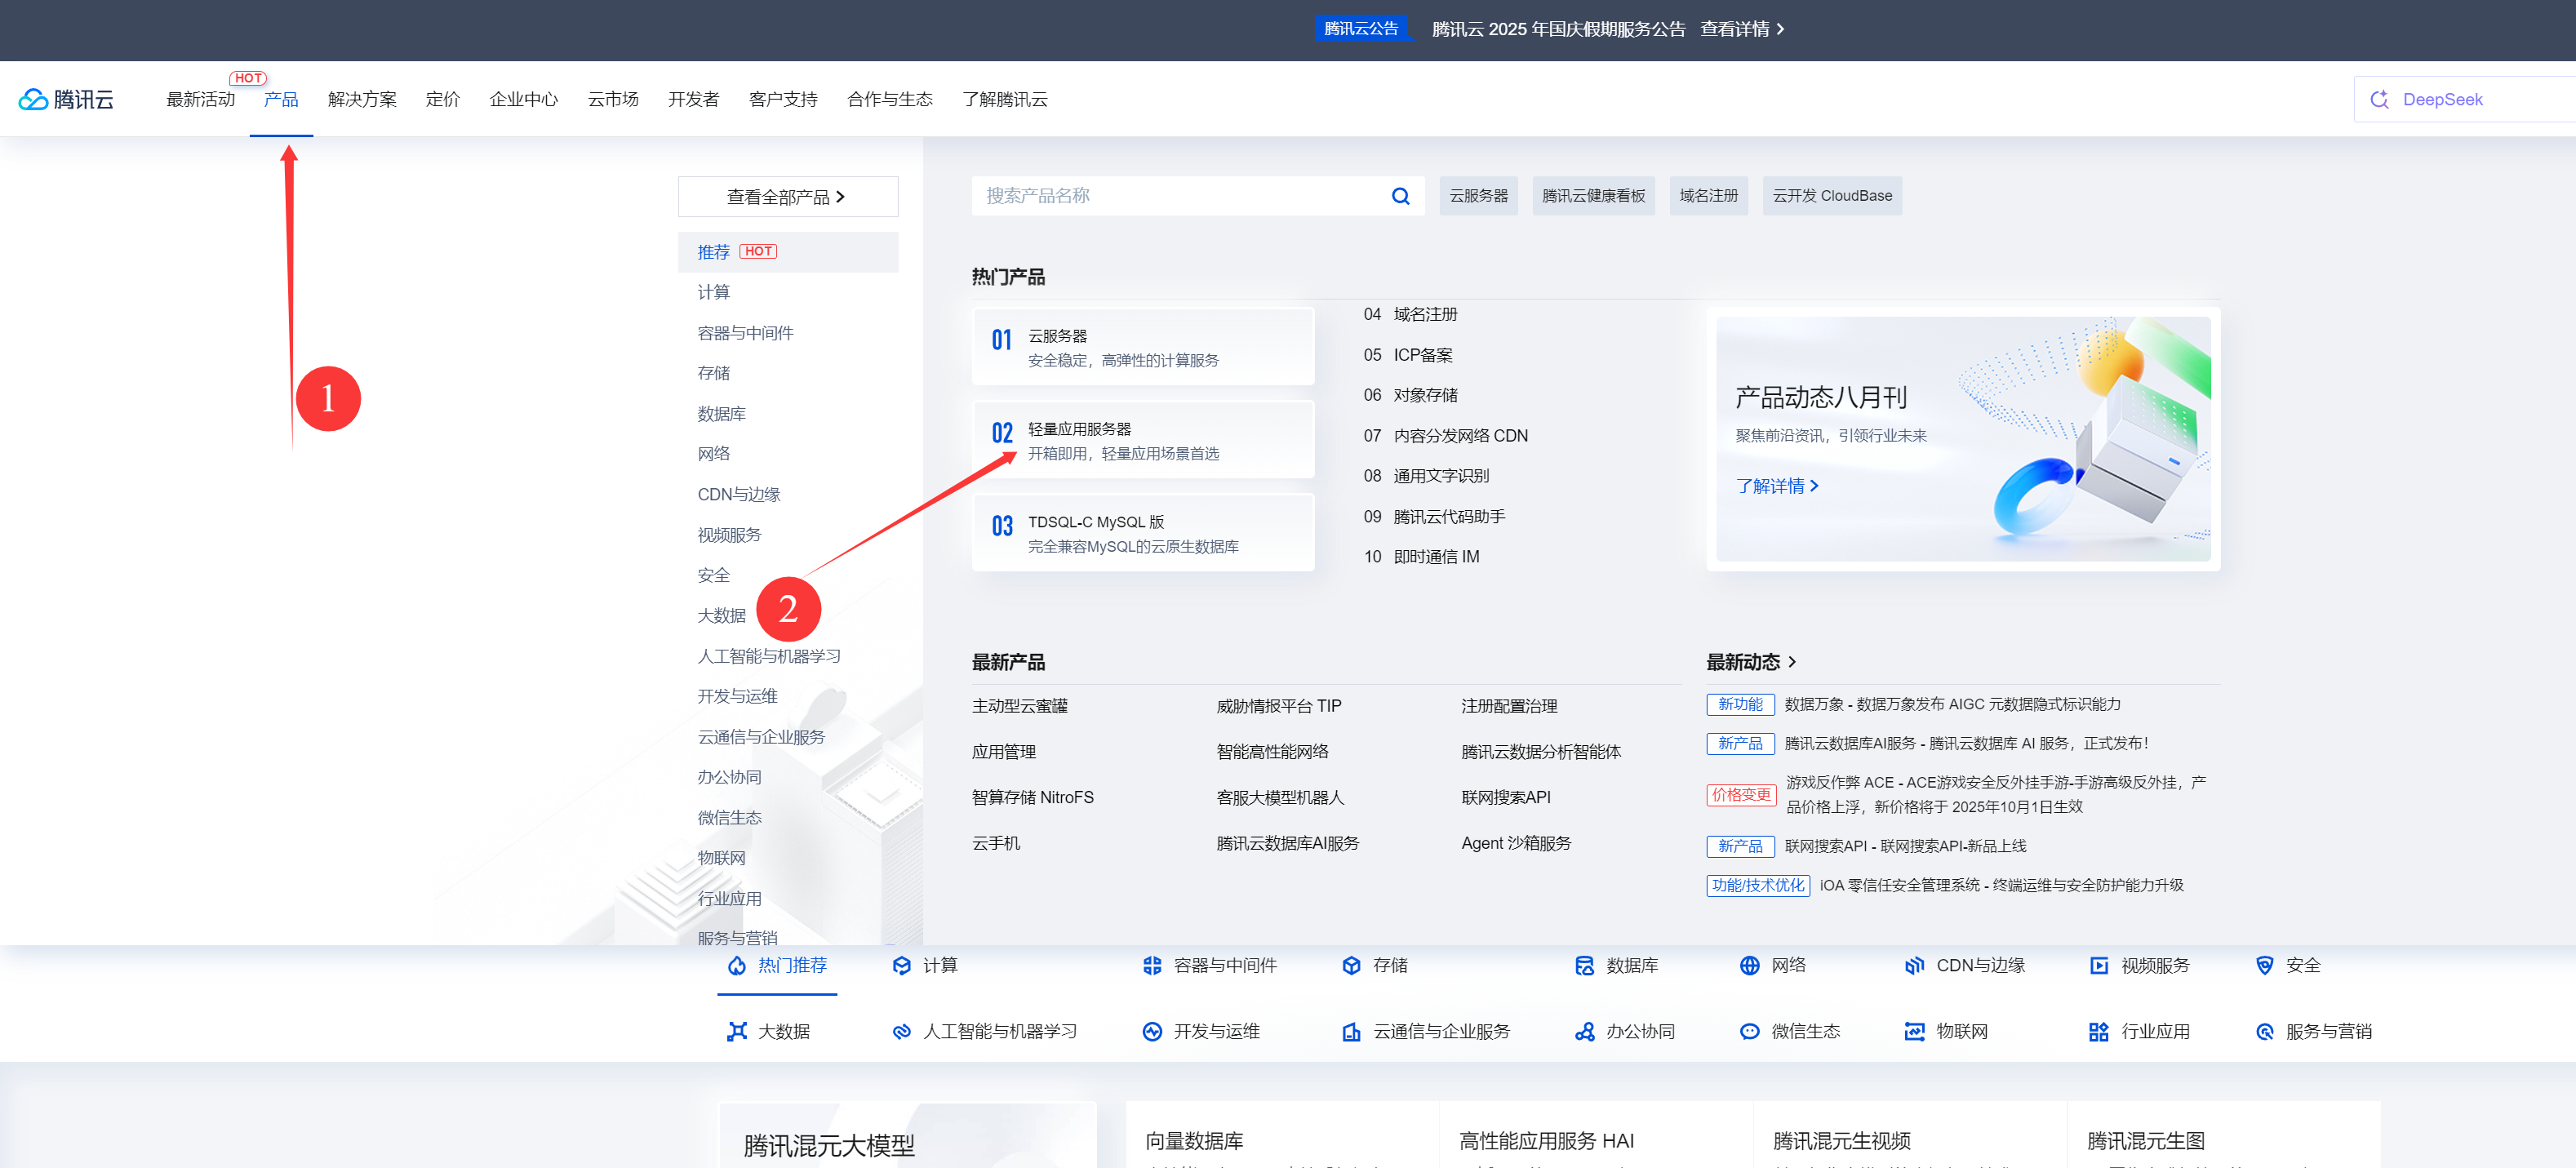Viewport: 2576px width, 1168px height.
Task: Click the CDN与边缘 category icon
Action: (x=1914, y=965)
